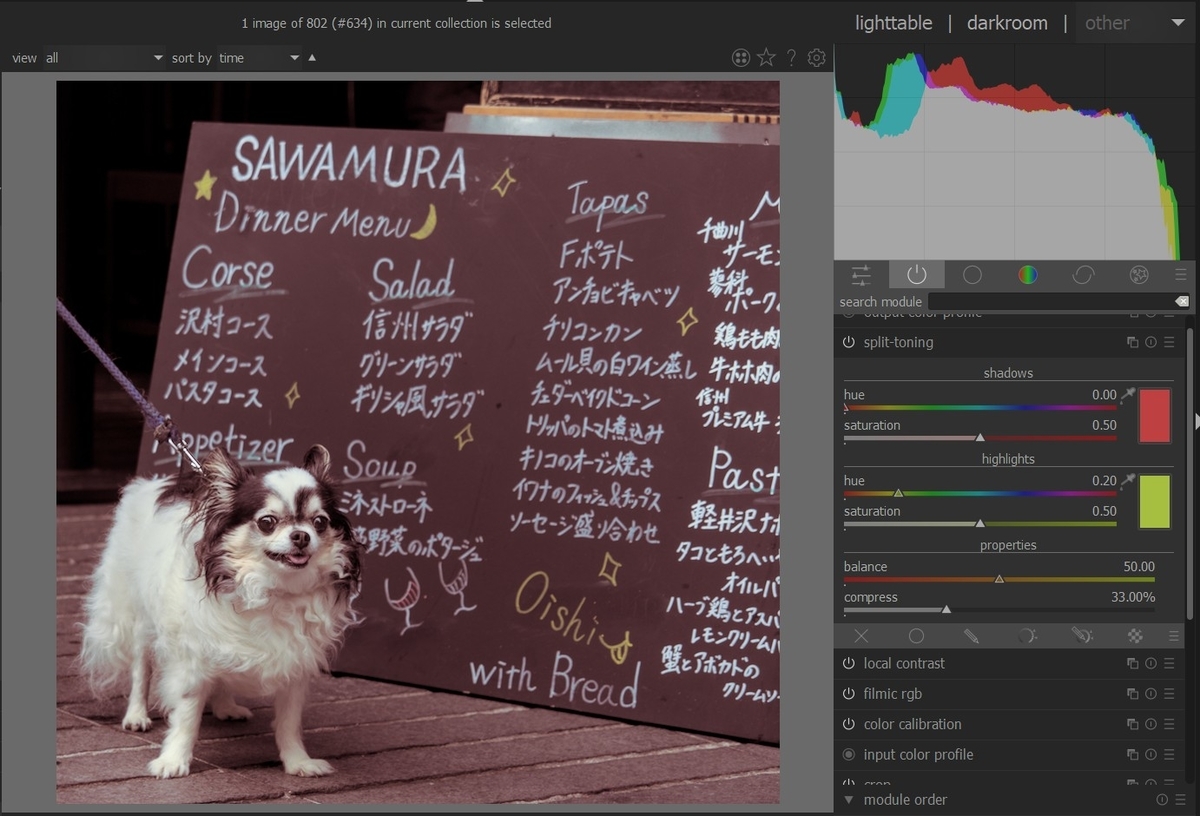Switch to the correct modules group icon
1200x816 pixels.
(x=1083, y=275)
